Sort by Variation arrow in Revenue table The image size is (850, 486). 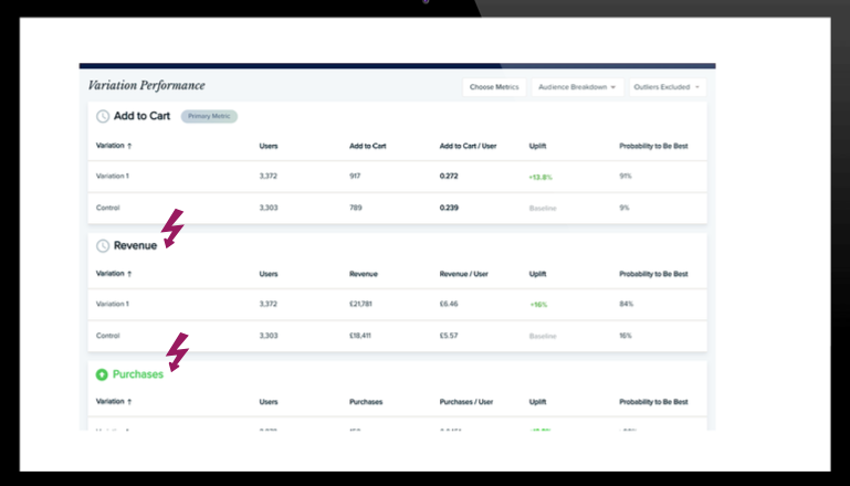click(130, 274)
